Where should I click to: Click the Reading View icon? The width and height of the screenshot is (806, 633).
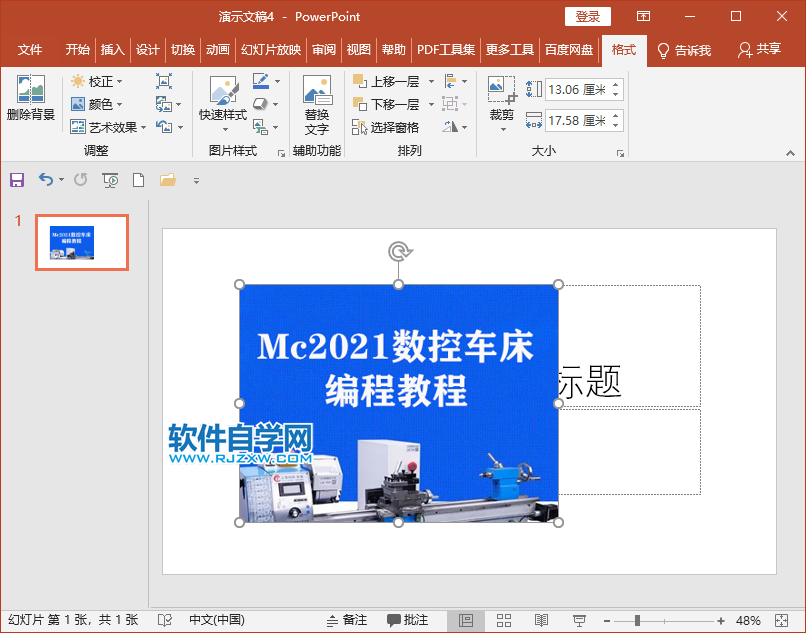541,619
